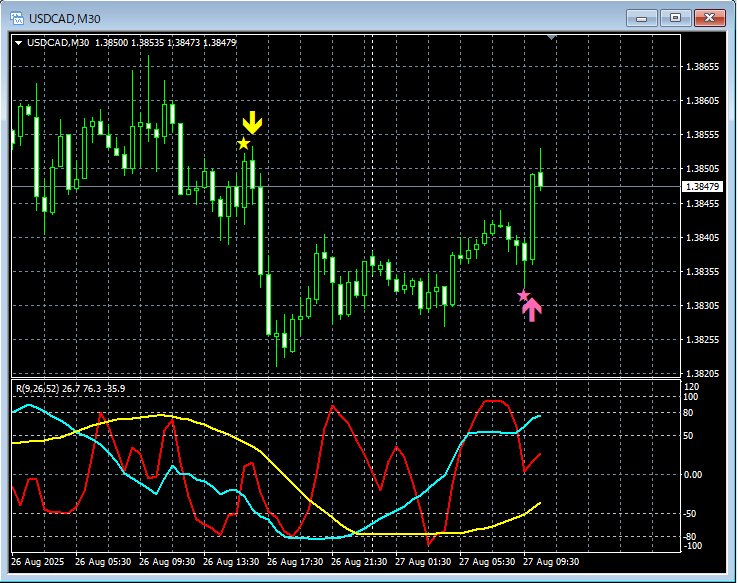Click the 27 Aug 09:30 time axis label

point(551,562)
